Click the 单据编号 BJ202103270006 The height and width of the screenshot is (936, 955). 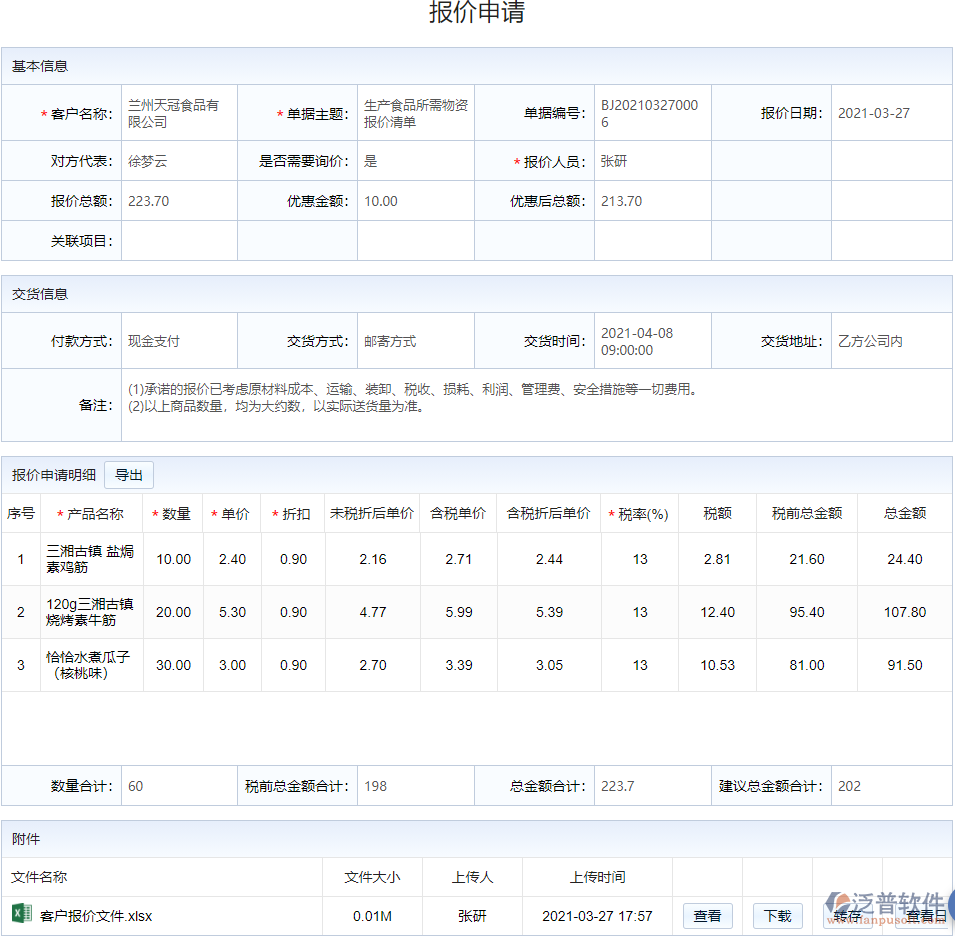pos(652,112)
